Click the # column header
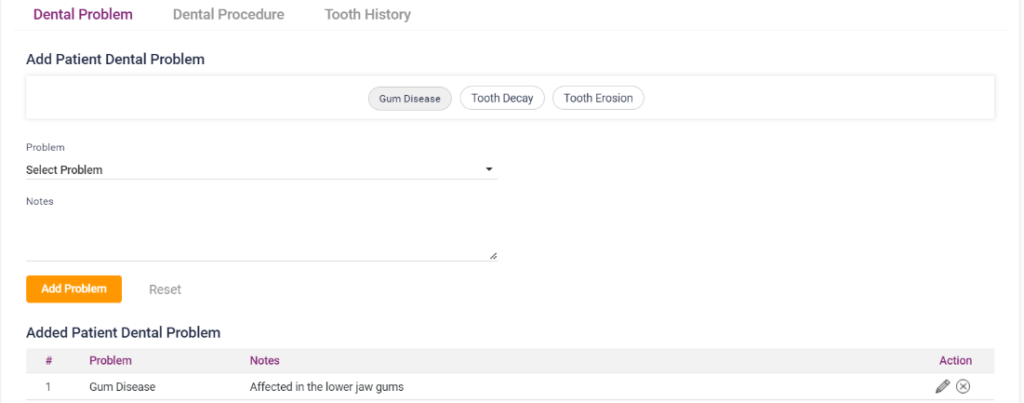 48,360
